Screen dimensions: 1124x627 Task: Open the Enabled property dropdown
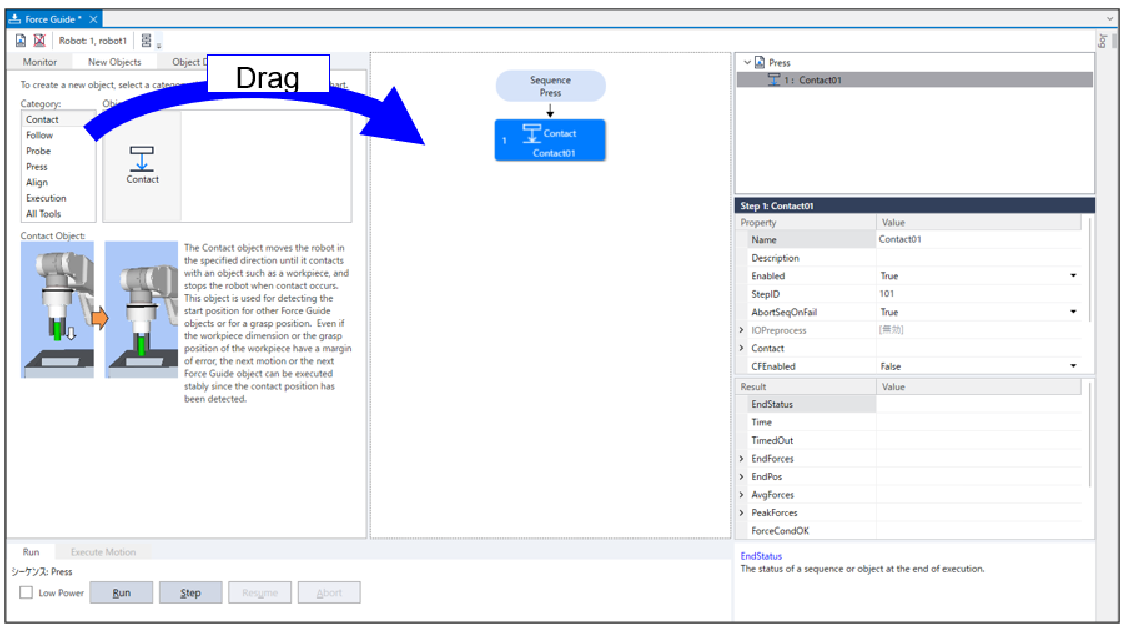1073,276
